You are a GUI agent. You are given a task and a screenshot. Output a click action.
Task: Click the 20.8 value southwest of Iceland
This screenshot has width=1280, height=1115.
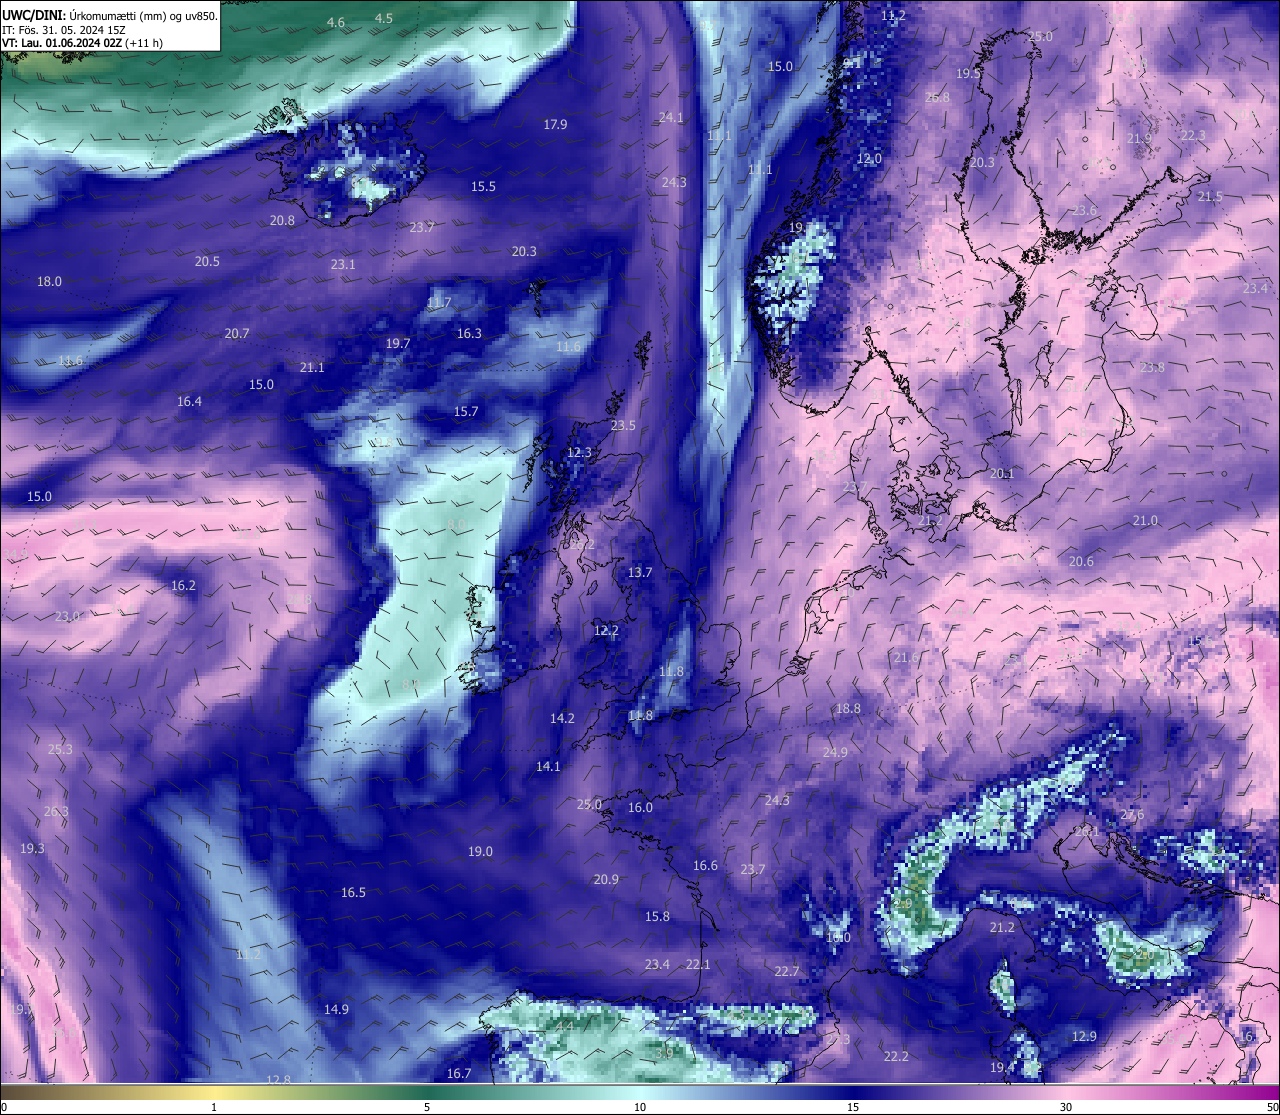click(x=282, y=220)
